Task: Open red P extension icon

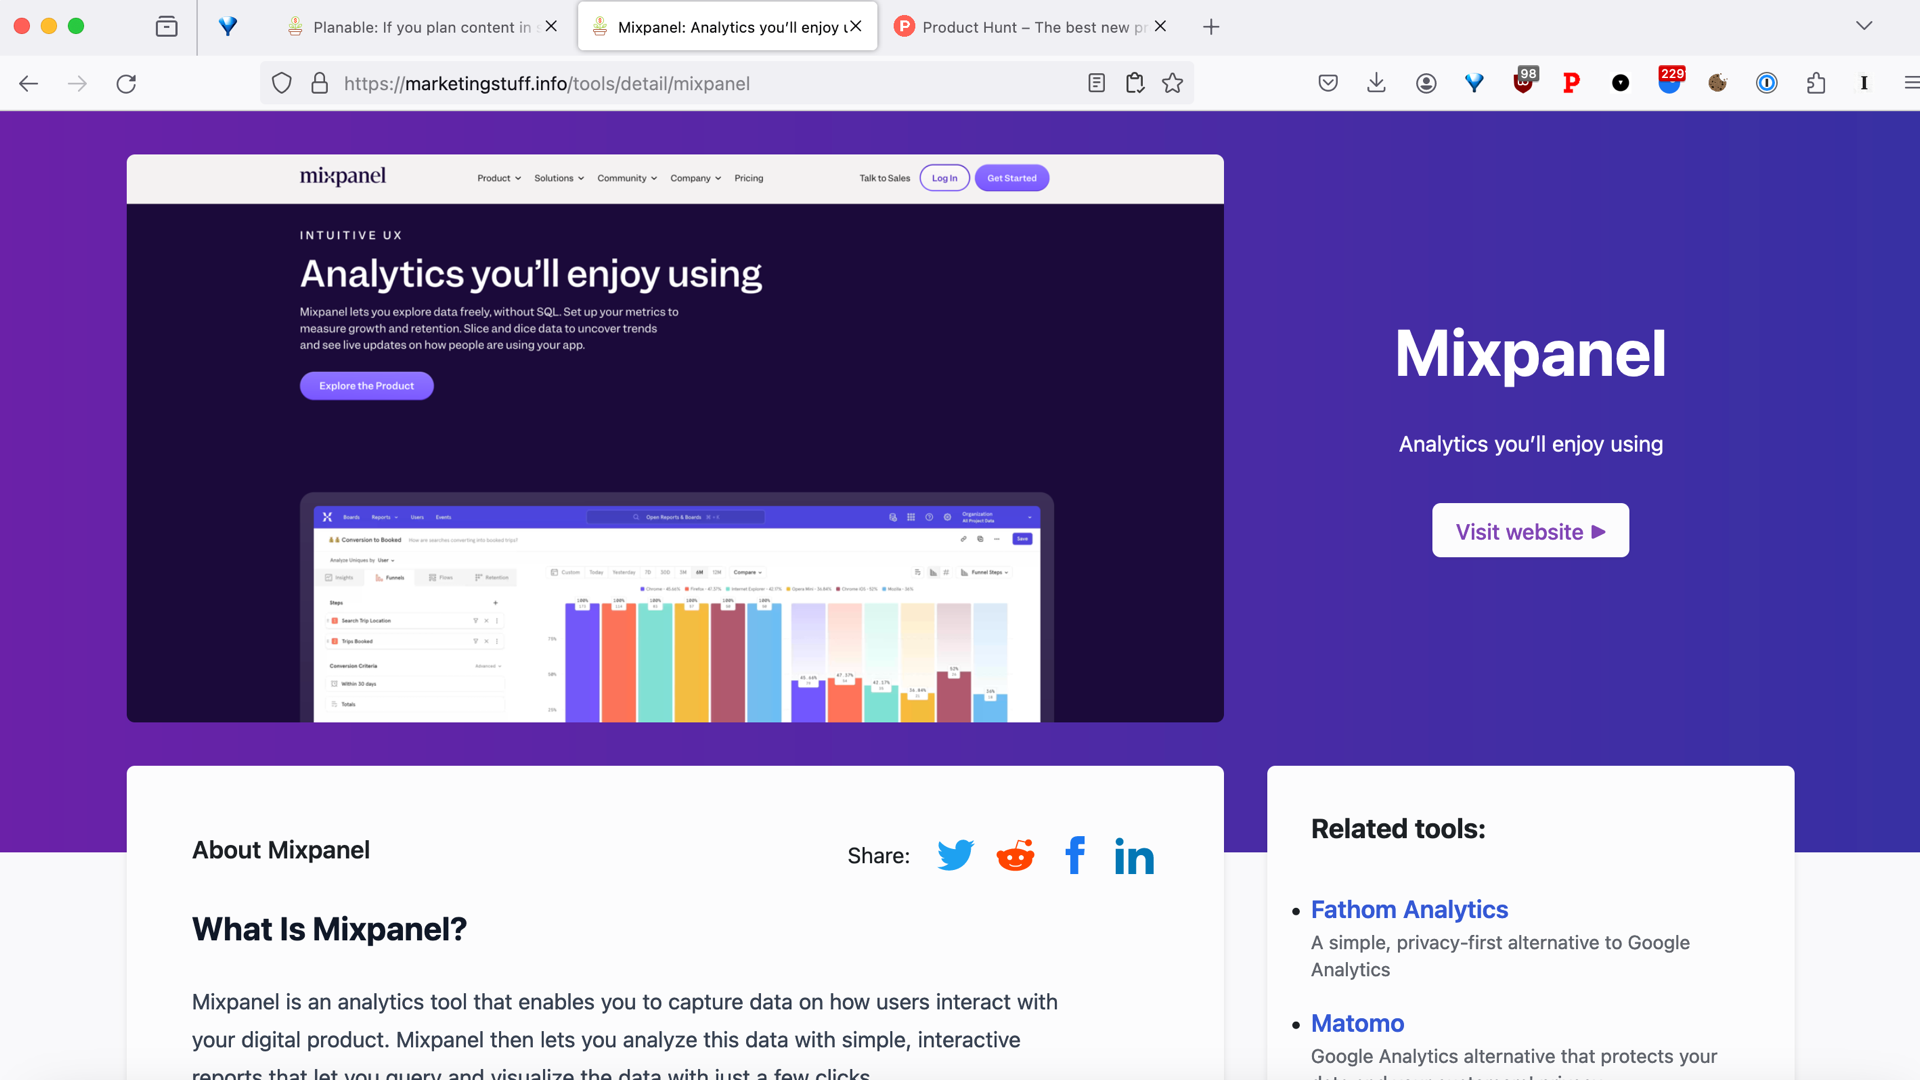Action: point(1571,83)
